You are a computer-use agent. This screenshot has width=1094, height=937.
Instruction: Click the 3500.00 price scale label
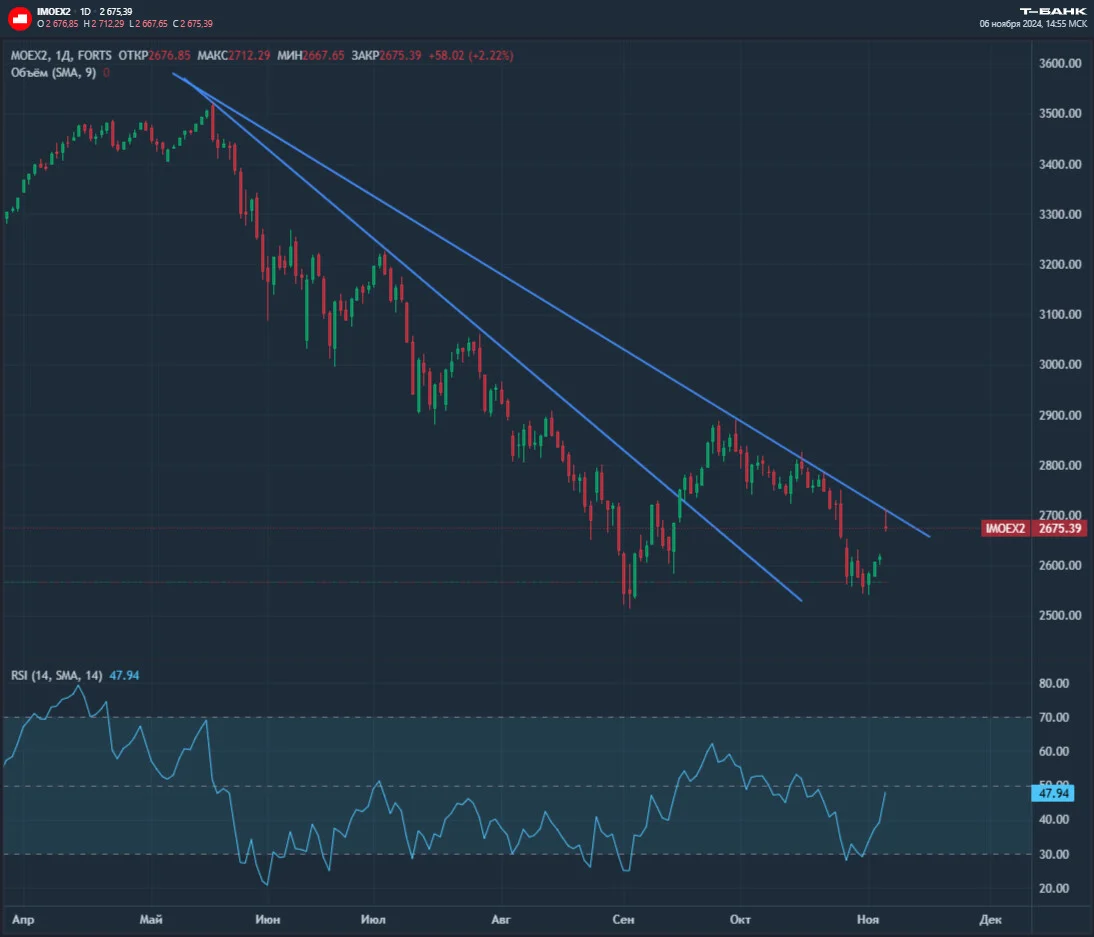click(1060, 114)
